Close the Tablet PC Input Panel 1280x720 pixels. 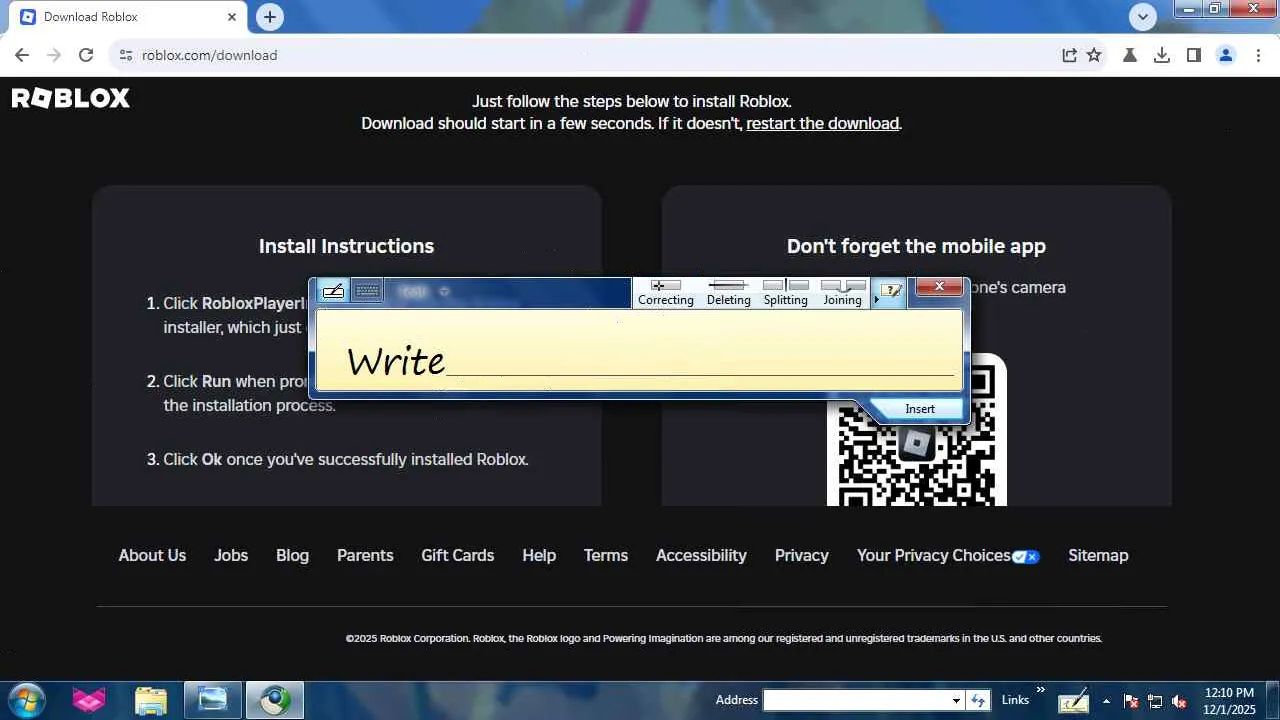[x=939, y=287]
